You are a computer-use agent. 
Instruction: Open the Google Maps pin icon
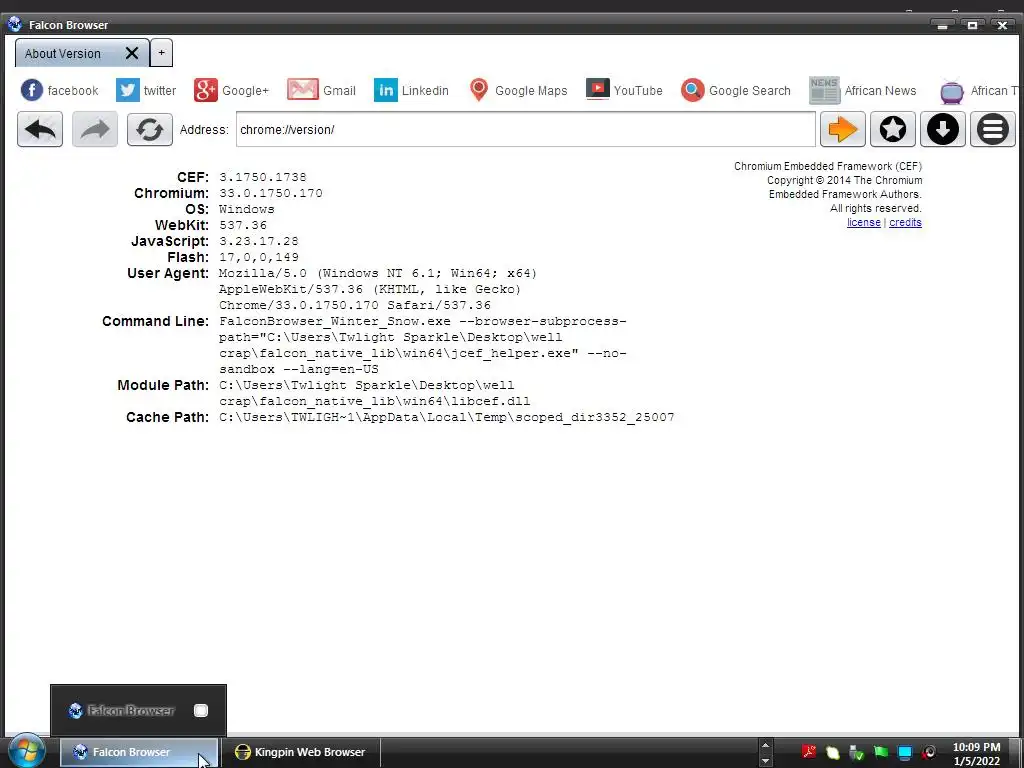[479, 90]
